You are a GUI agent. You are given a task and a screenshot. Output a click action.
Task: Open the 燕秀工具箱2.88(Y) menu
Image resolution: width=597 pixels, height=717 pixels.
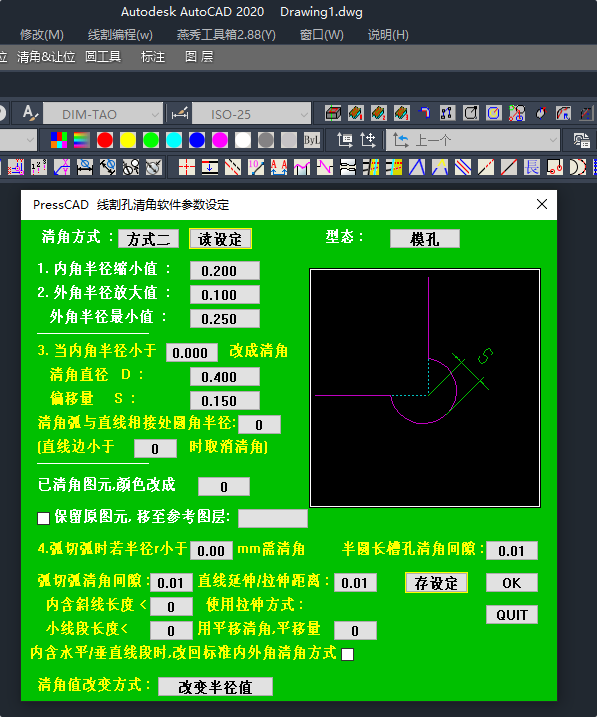coord(226,35)
